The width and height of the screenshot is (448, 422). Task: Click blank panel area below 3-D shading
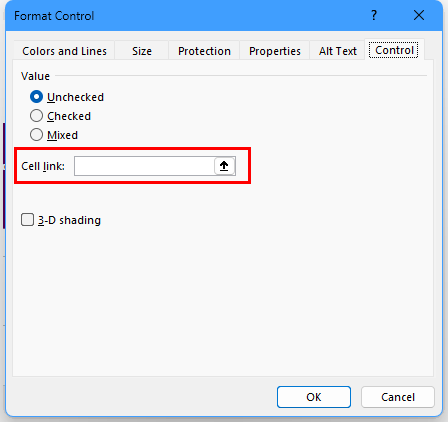(x=223, y=300)
